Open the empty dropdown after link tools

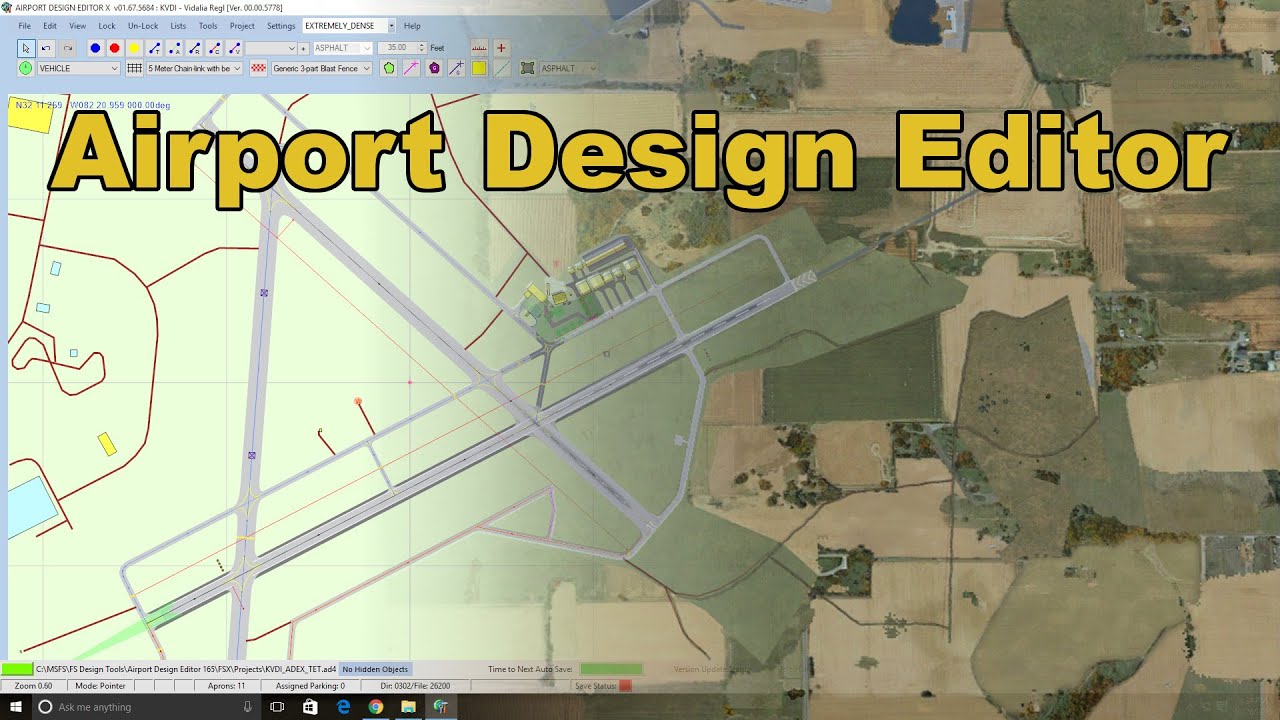click(271, 48)
